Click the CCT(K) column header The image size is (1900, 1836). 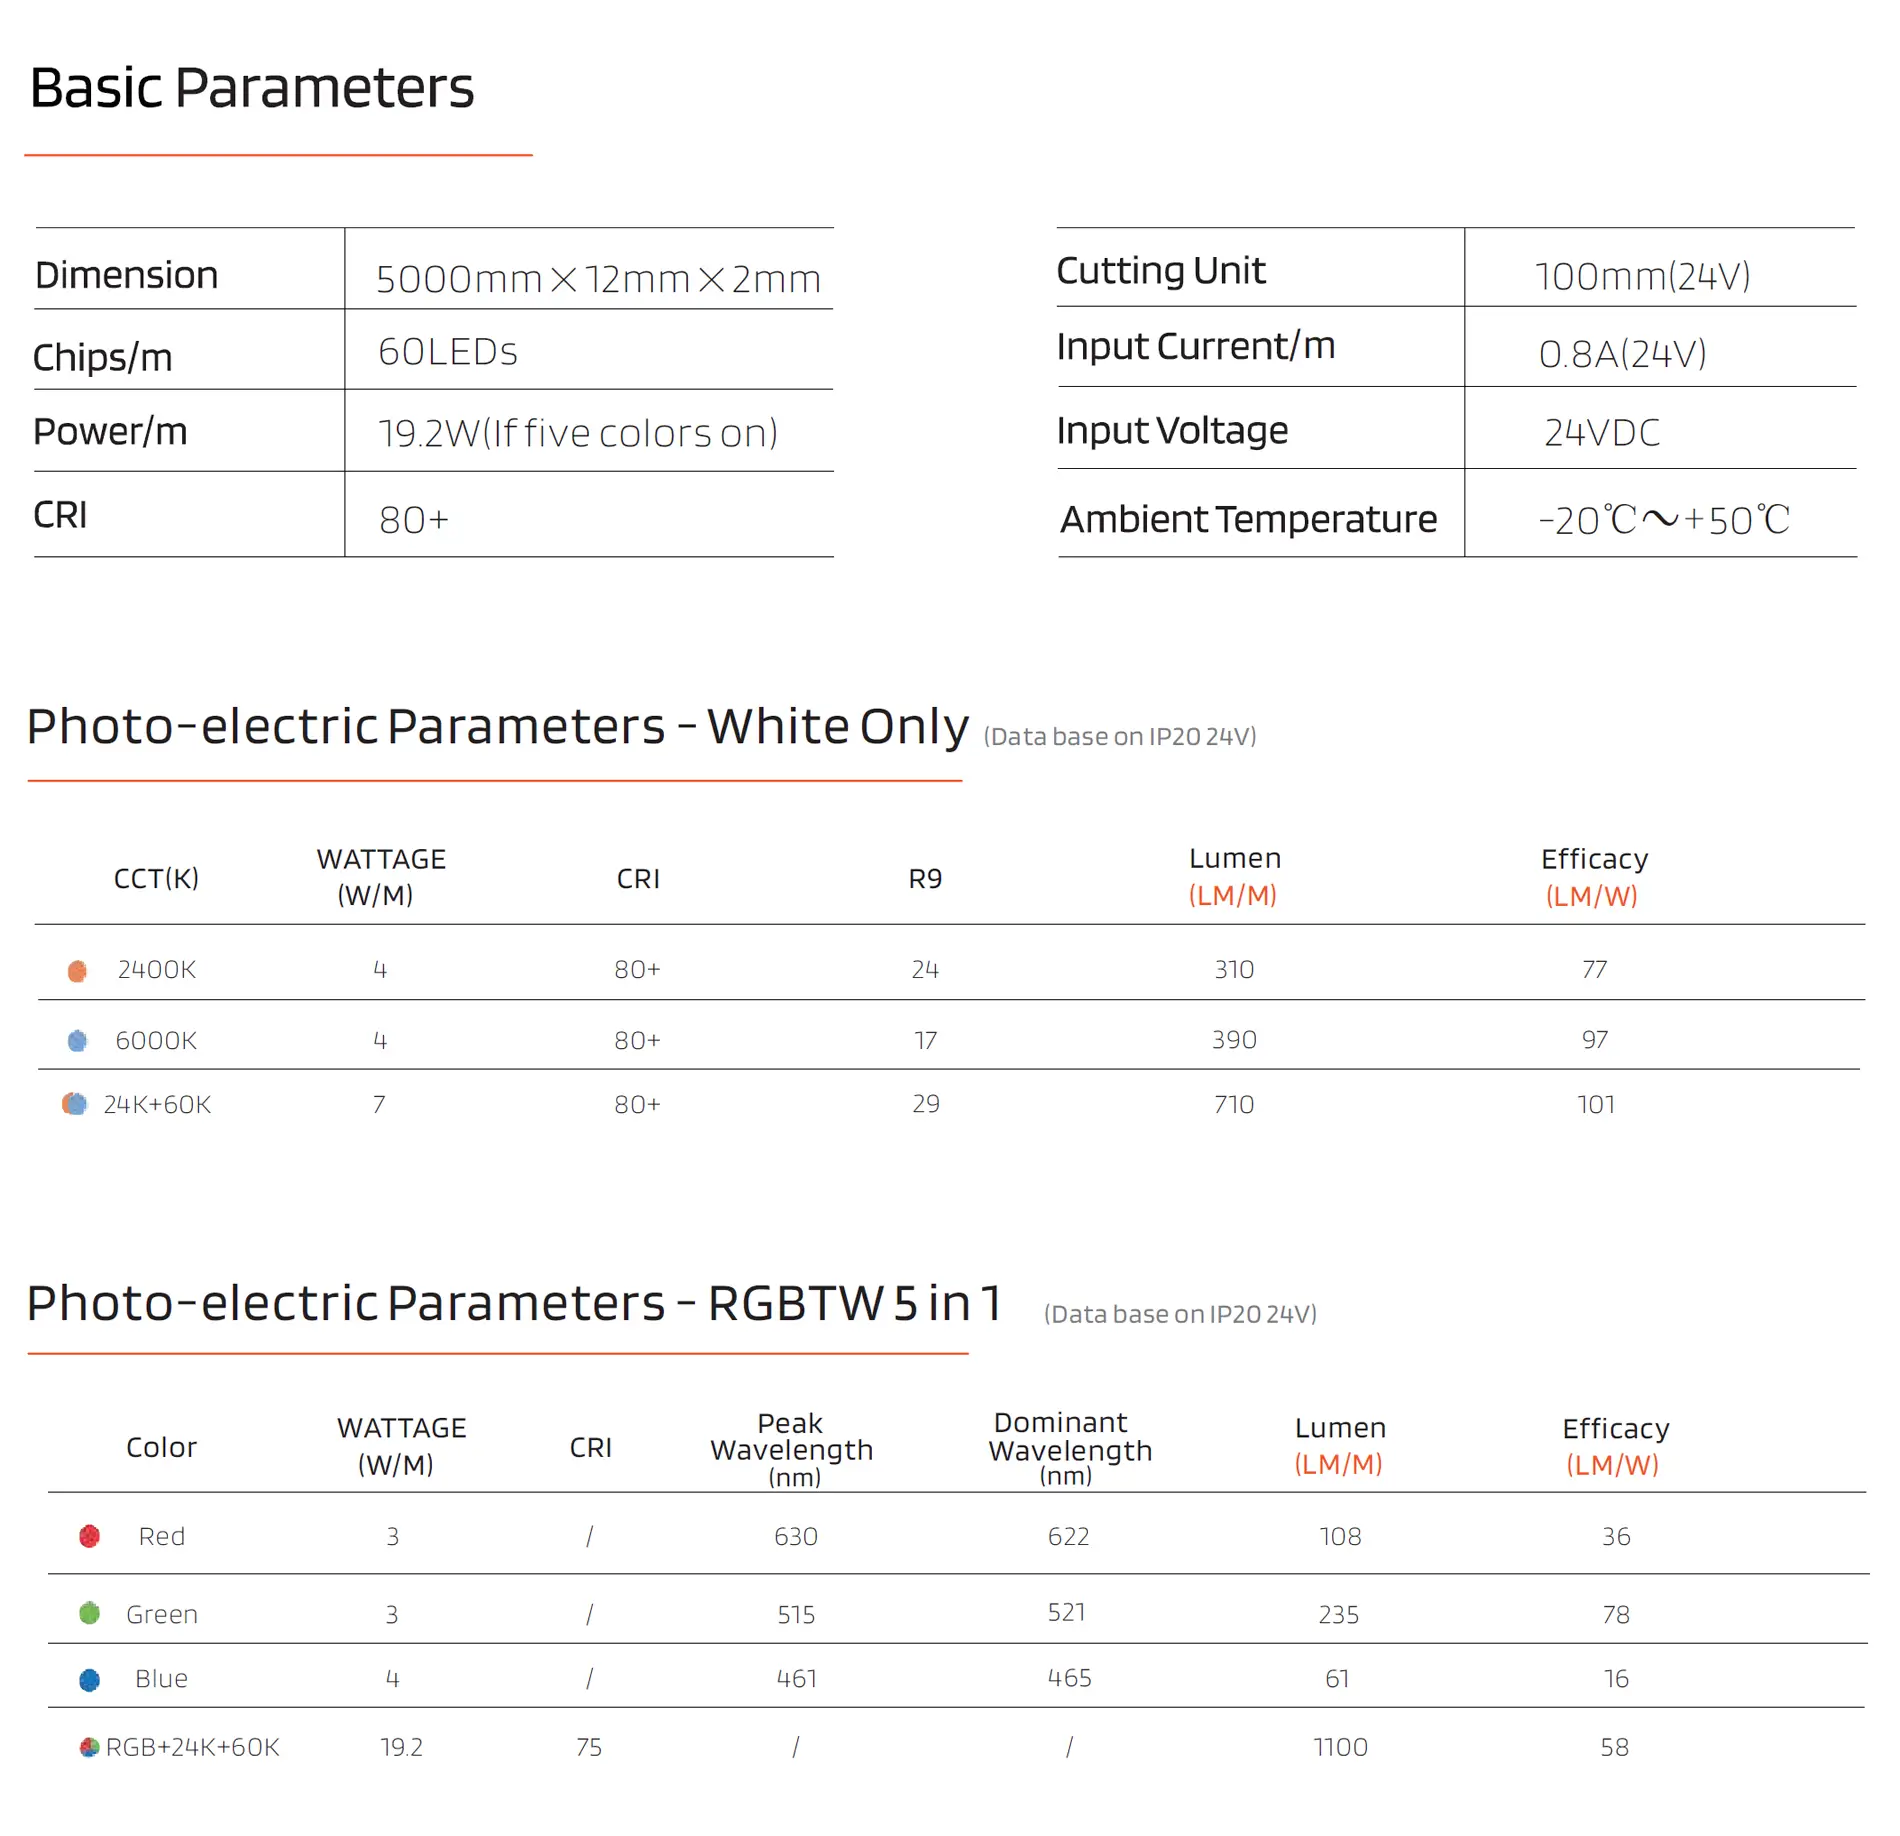pos(156,879)
